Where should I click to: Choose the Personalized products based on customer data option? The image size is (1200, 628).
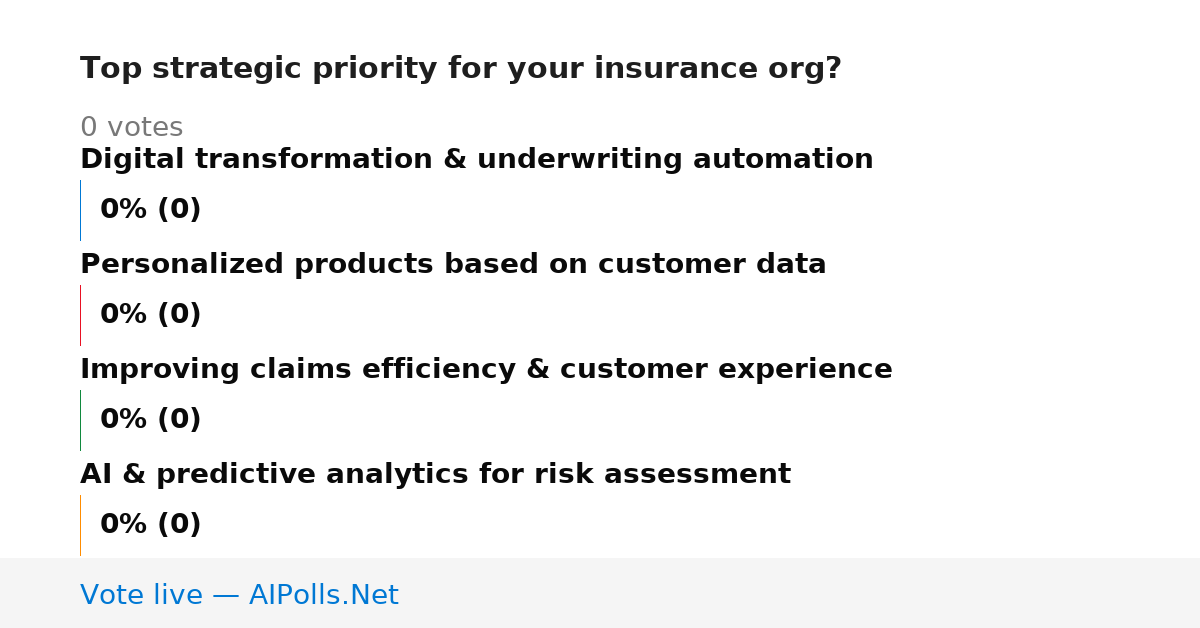click(453, 265)
